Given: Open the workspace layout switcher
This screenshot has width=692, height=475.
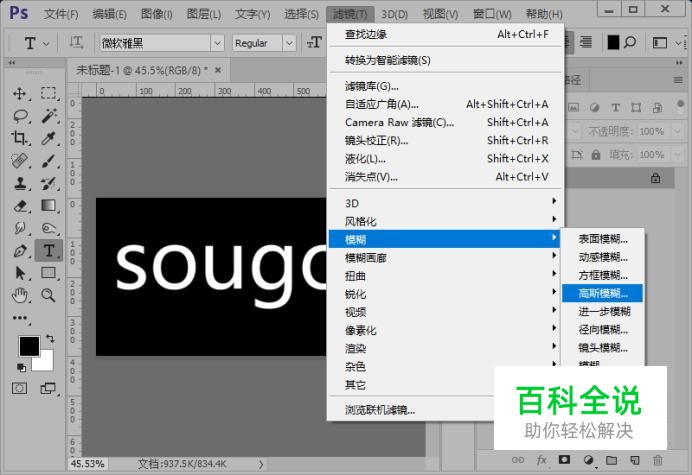Looking at the screenshot, I should click(x=660, y=43).
